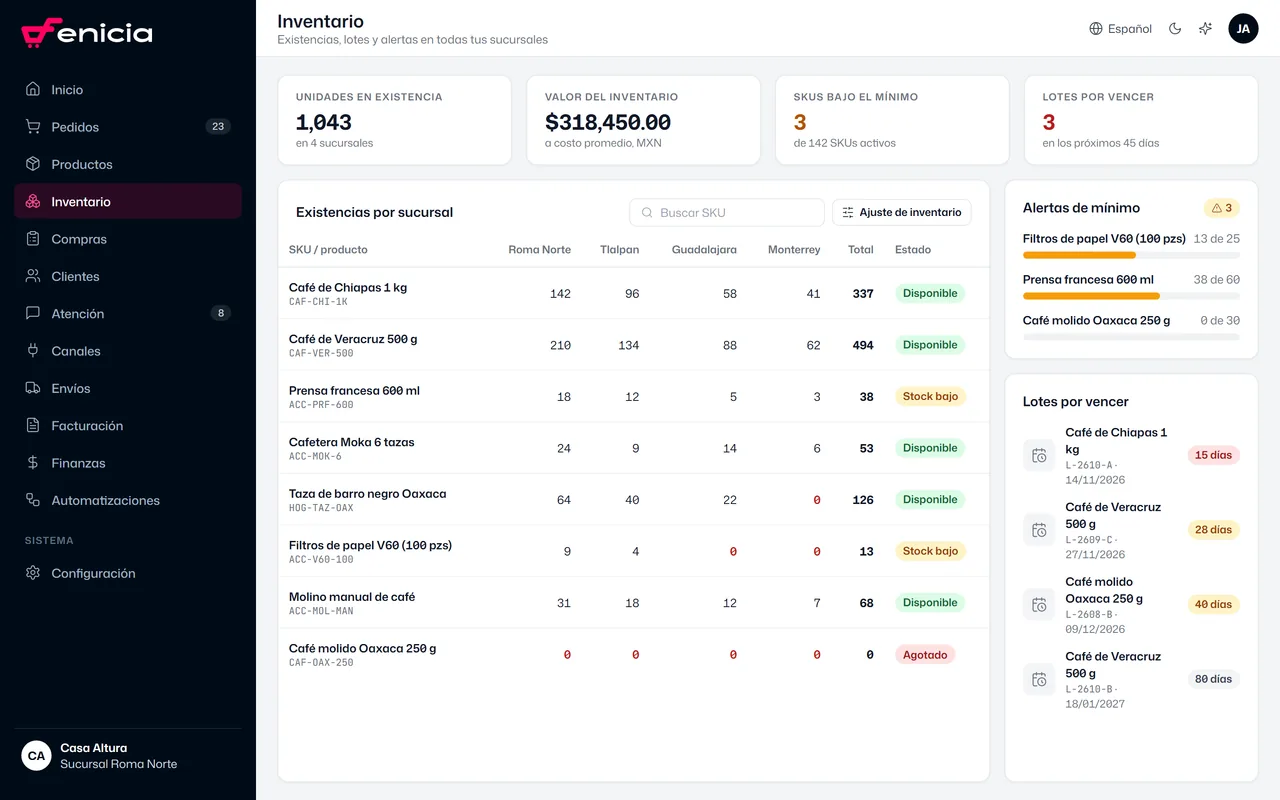This screenshot has height=800, width=1280.
Task: Open the Pedidos menu item
Action: click(x=128, y=127)
